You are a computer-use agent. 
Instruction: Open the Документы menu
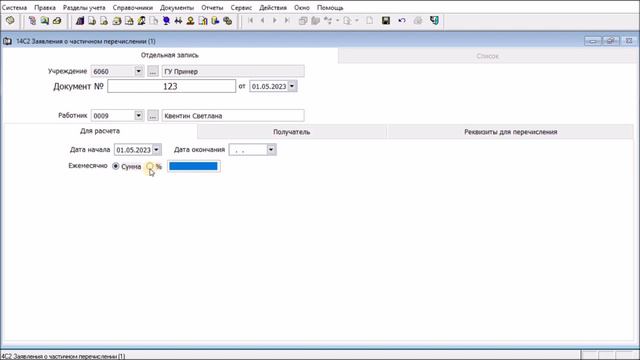pyautogui.click(x=177, y=8)
